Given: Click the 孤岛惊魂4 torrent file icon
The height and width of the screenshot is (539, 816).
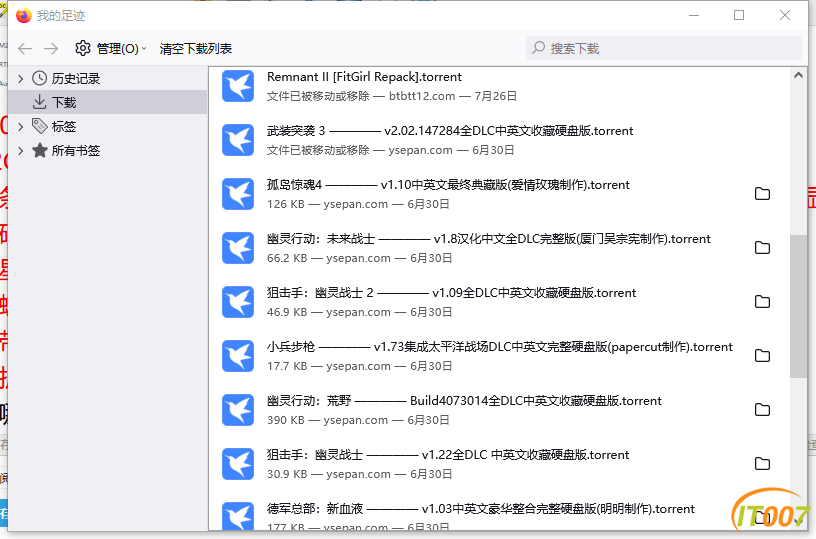Looking at the screenshot, I should coord(238,194).
